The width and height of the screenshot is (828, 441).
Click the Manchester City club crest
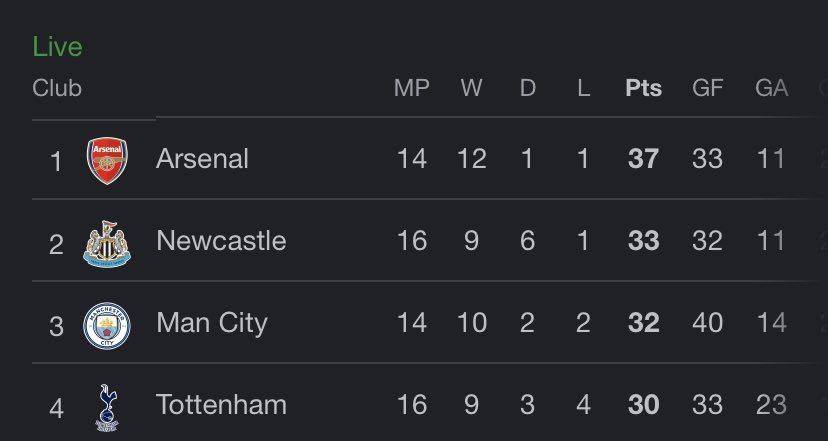[107, 326]
